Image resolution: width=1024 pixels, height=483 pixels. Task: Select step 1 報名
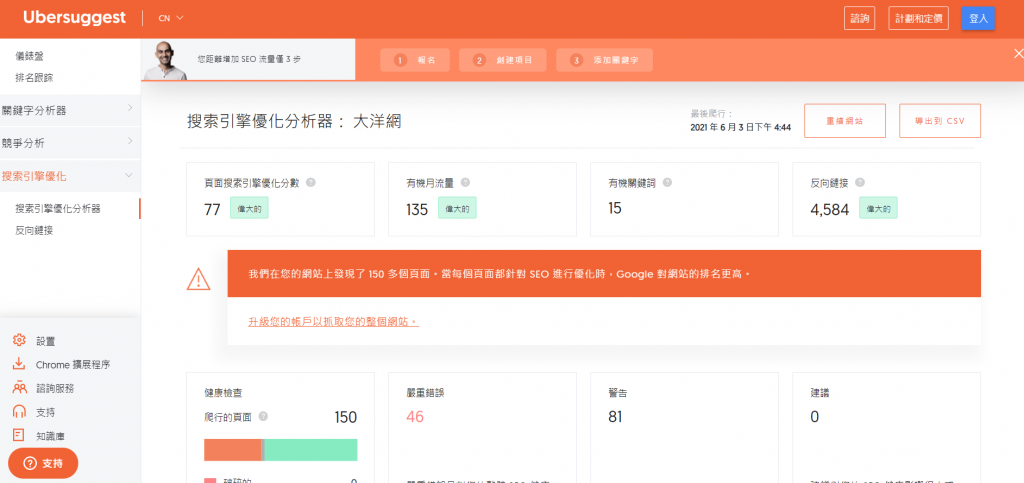(417, 60)
